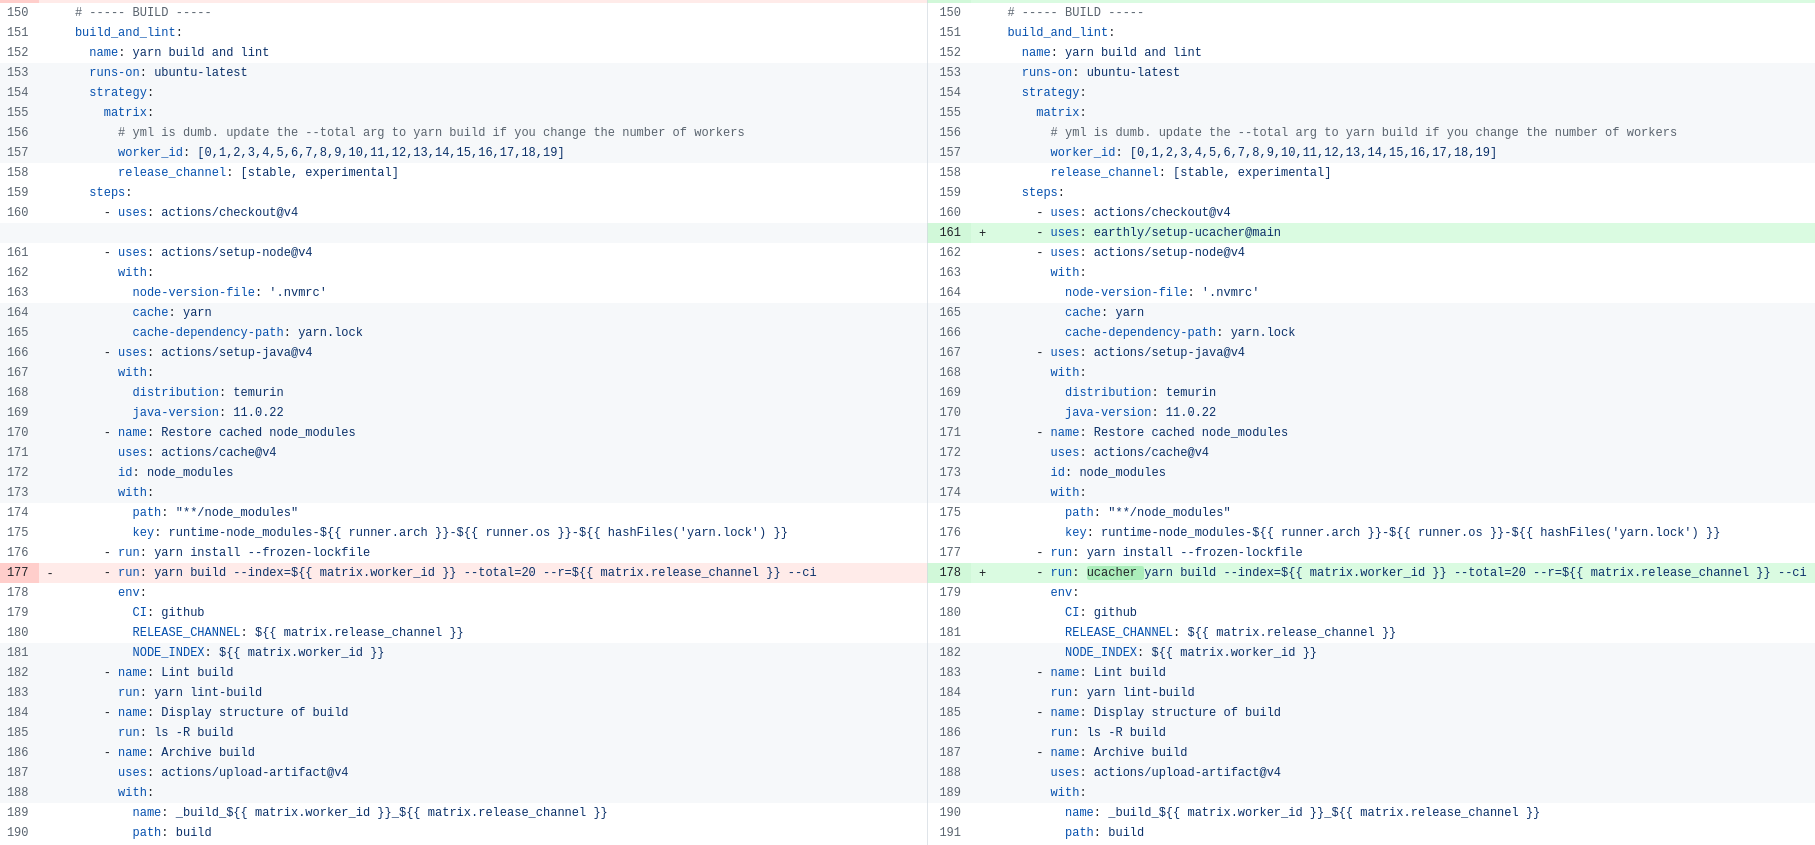
Task: Click 'run: yarn lint-build' in right pane
Action: [x=1123, y=692]
